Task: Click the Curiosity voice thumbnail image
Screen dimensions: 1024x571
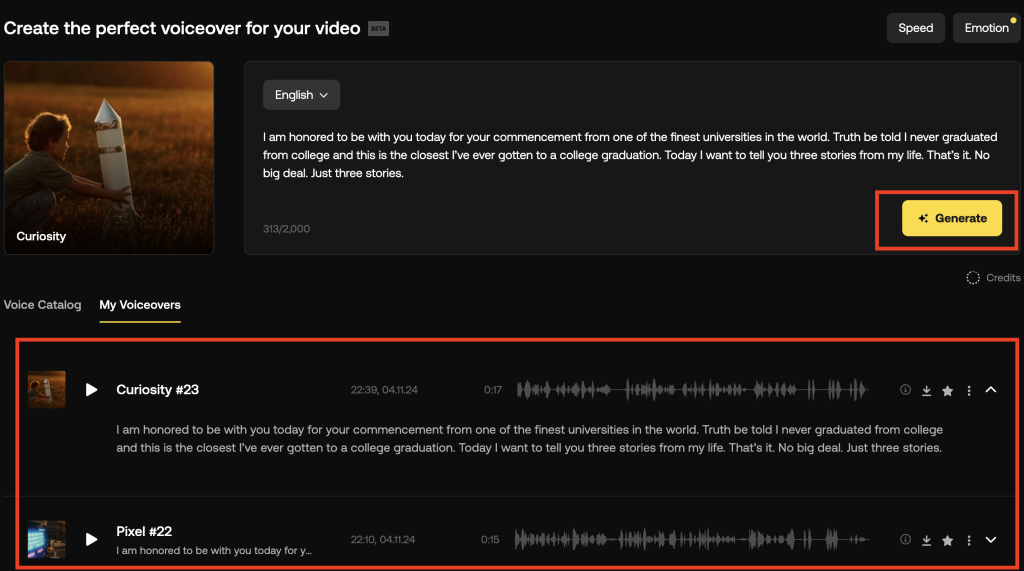Action: 109,157
